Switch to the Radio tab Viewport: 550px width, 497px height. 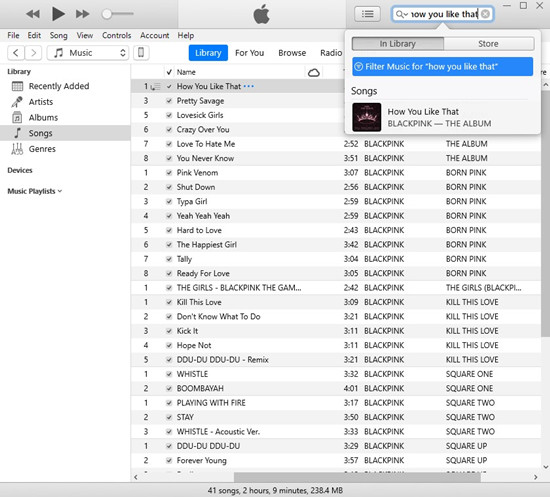pyautogui.click(x=331, y=53)
